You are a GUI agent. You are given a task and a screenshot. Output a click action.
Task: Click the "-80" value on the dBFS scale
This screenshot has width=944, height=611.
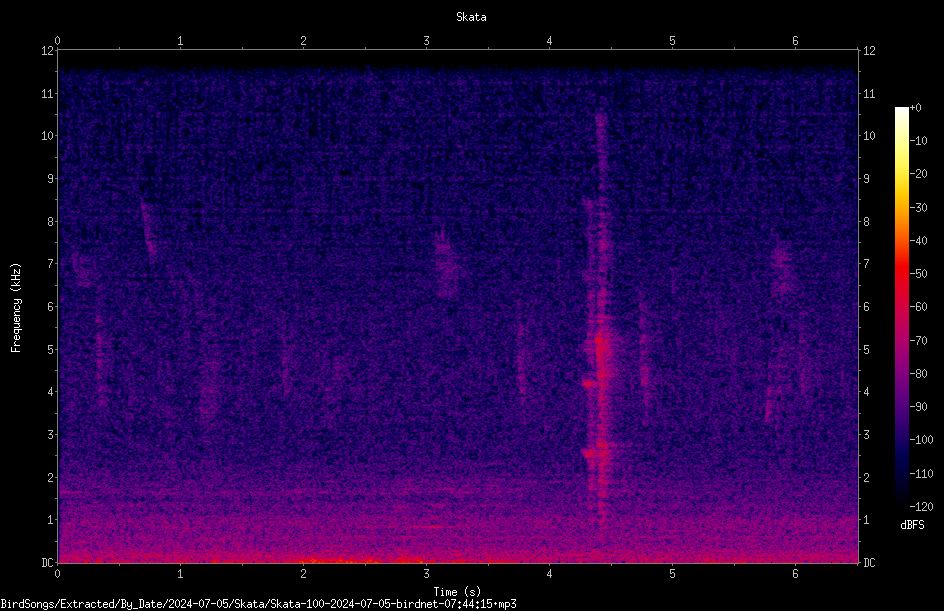pyautogui.click(x=919, y=374)
